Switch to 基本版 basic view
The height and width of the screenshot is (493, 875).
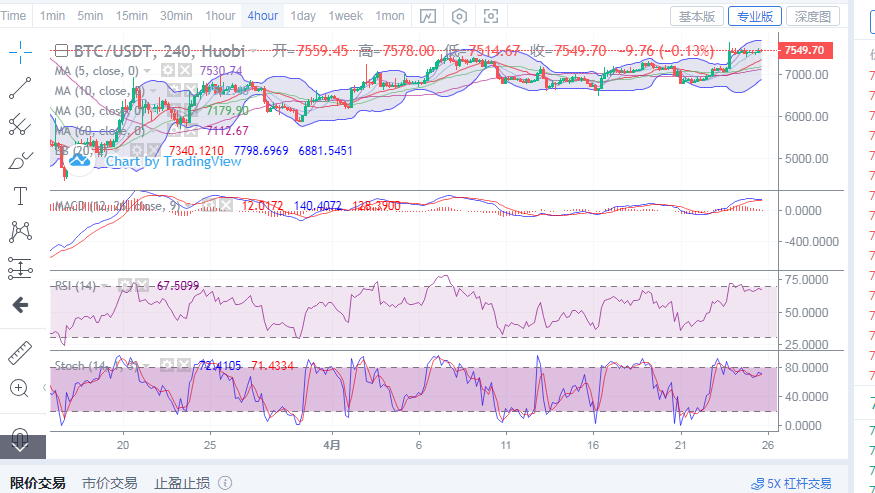pyautogui.click(x=696, y=16)
